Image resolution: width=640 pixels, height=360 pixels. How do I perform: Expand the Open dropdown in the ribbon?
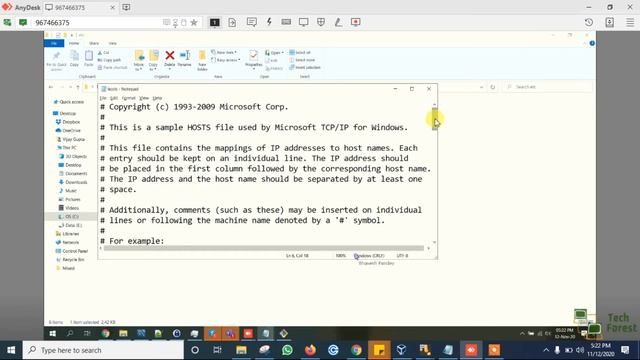(274, 53)
